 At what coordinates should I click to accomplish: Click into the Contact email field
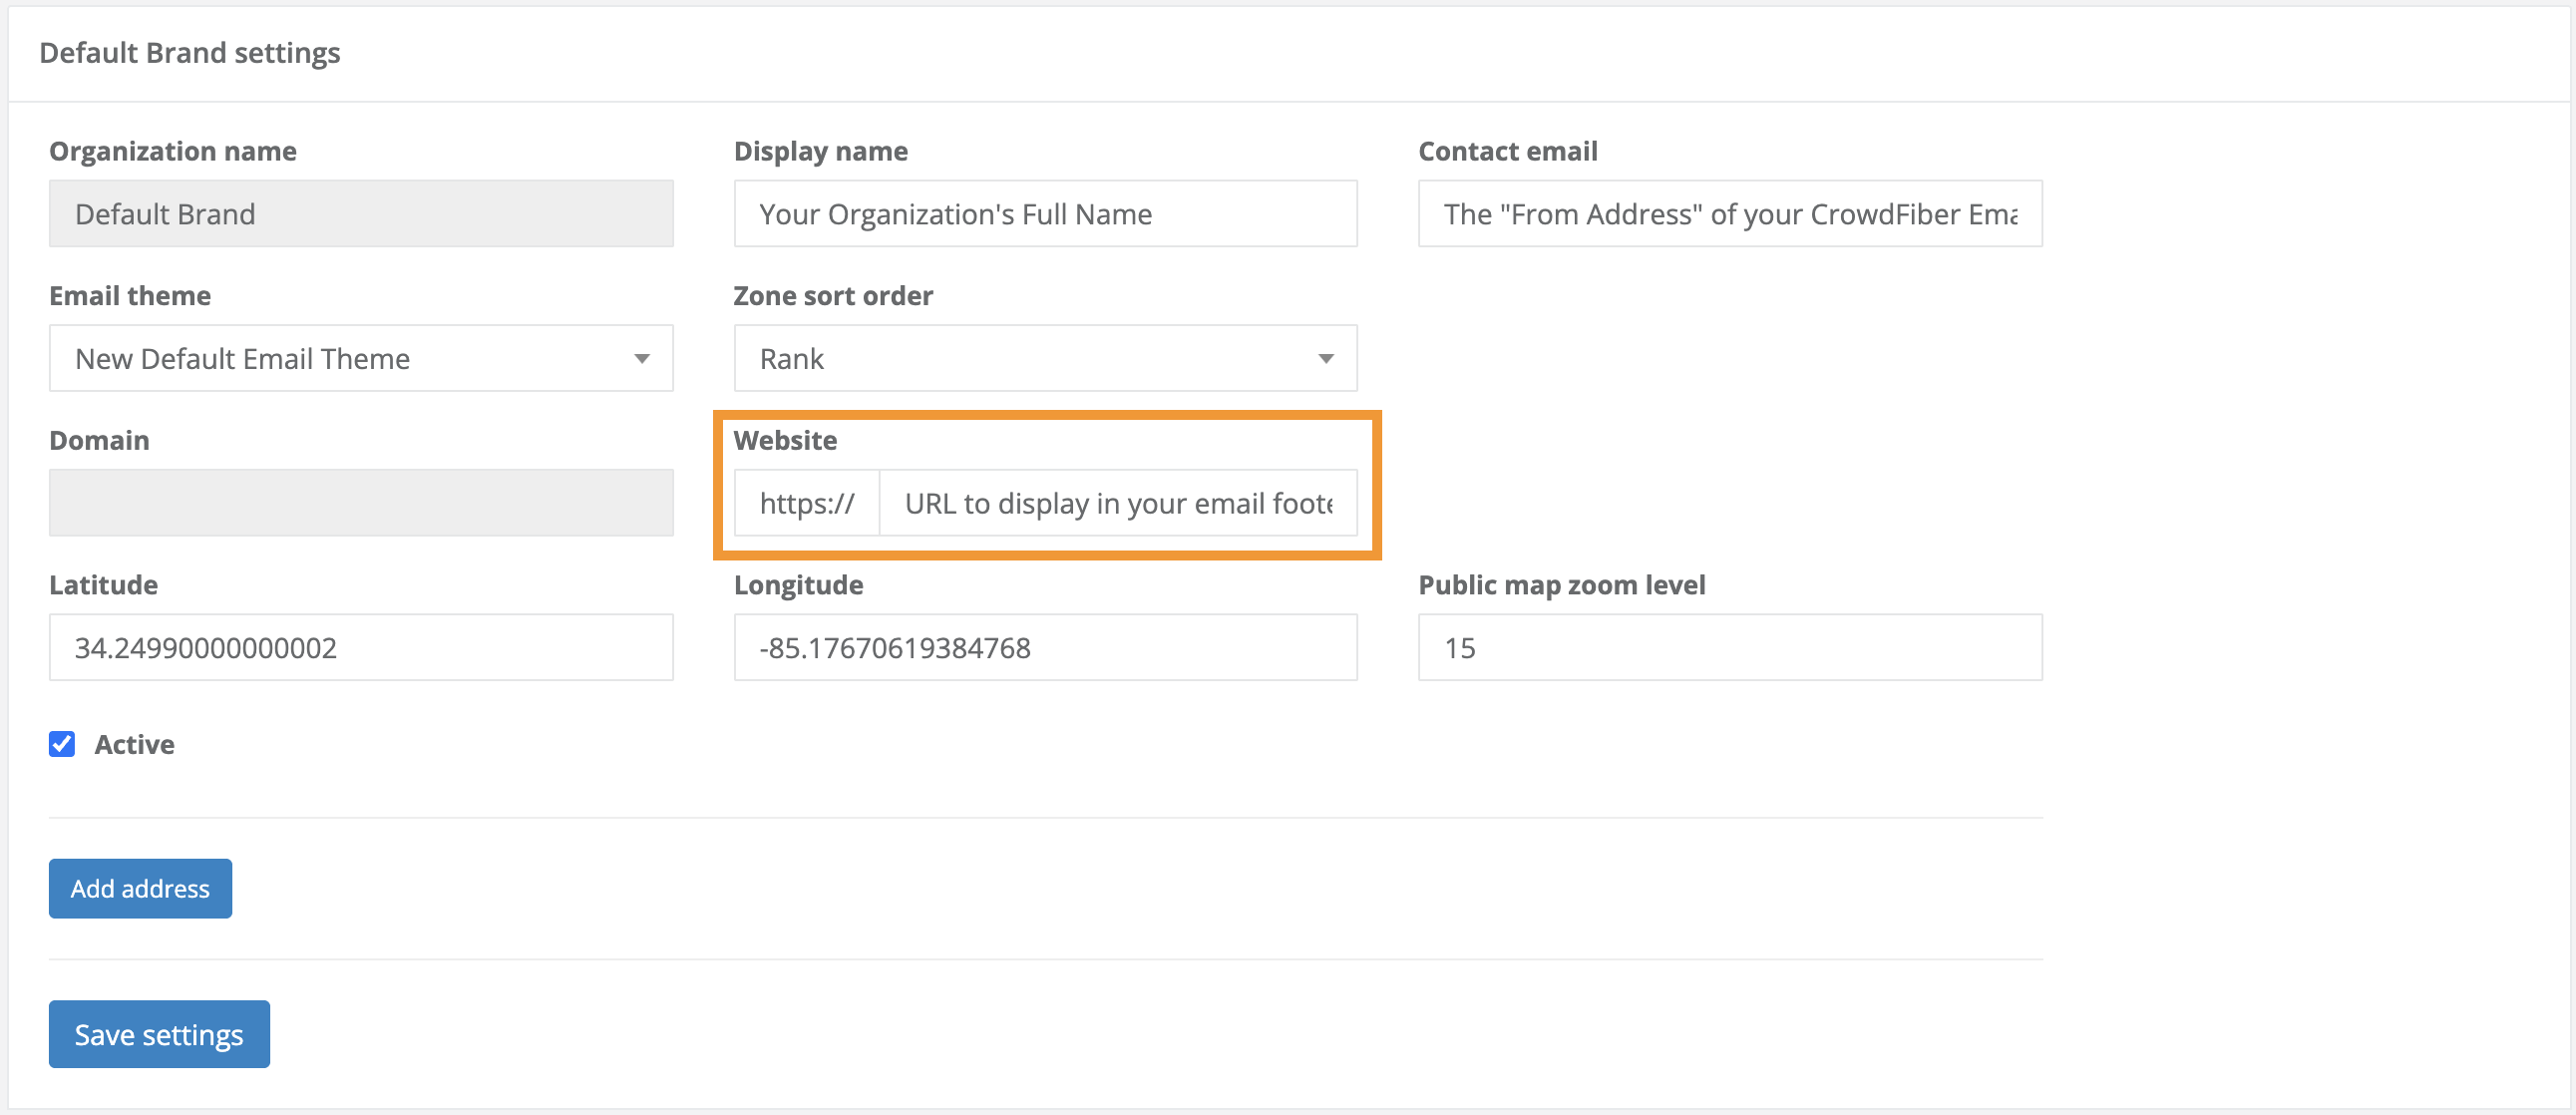coord(1729,214)
